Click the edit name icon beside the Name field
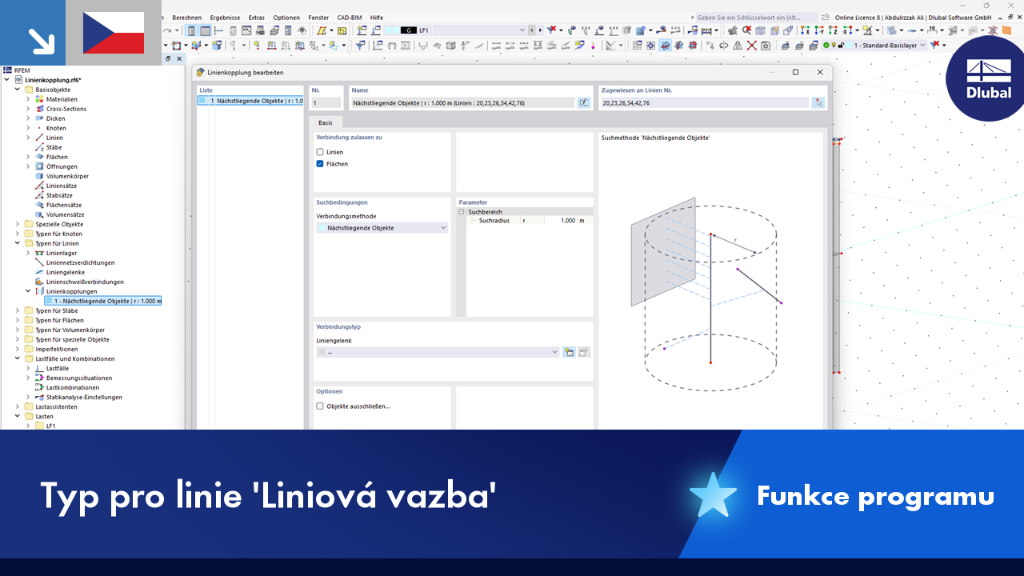The width and height of the screenshot is (1024, 576). click(x=584, y=103)
